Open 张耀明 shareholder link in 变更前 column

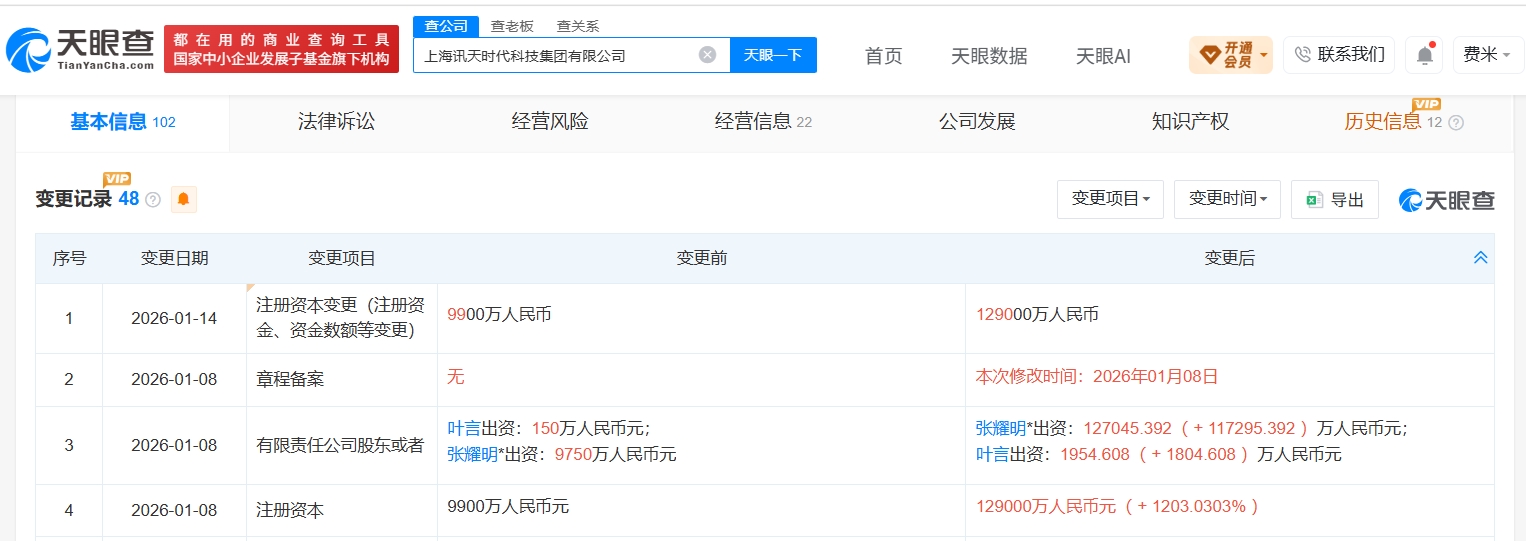click(x=472, y=454)
